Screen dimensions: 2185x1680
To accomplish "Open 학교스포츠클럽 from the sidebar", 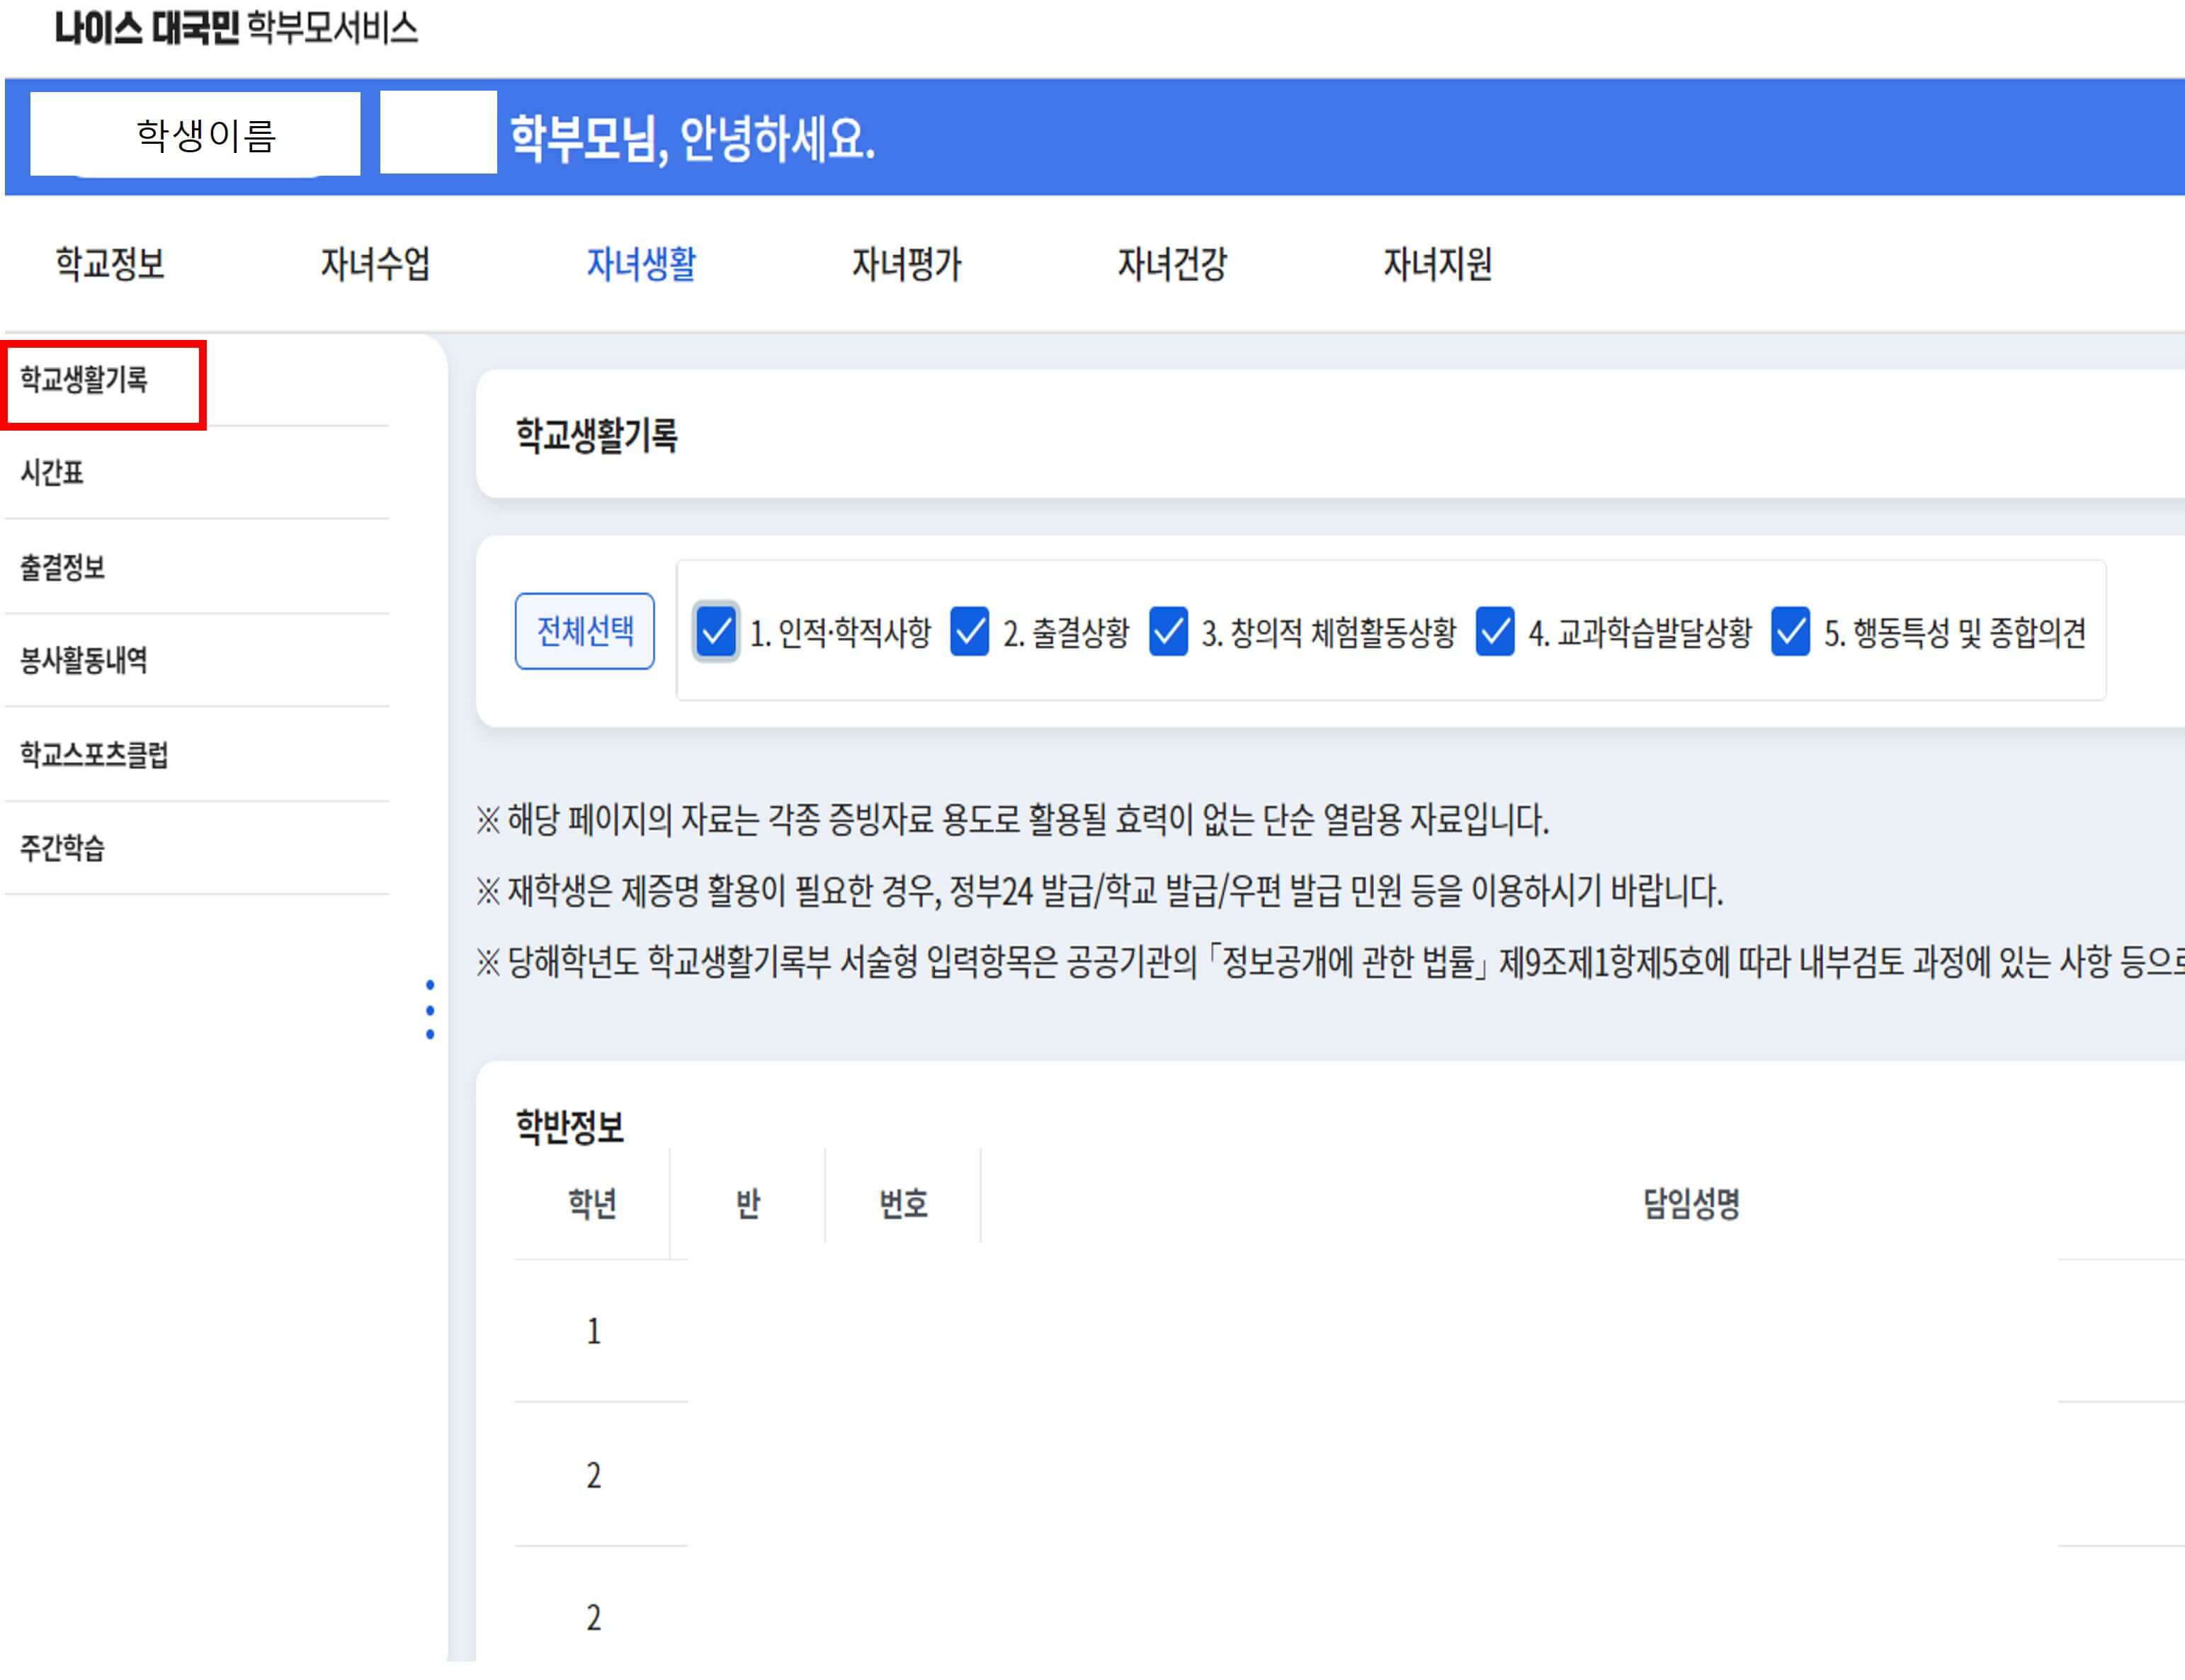I will click(x=94, y=754).
